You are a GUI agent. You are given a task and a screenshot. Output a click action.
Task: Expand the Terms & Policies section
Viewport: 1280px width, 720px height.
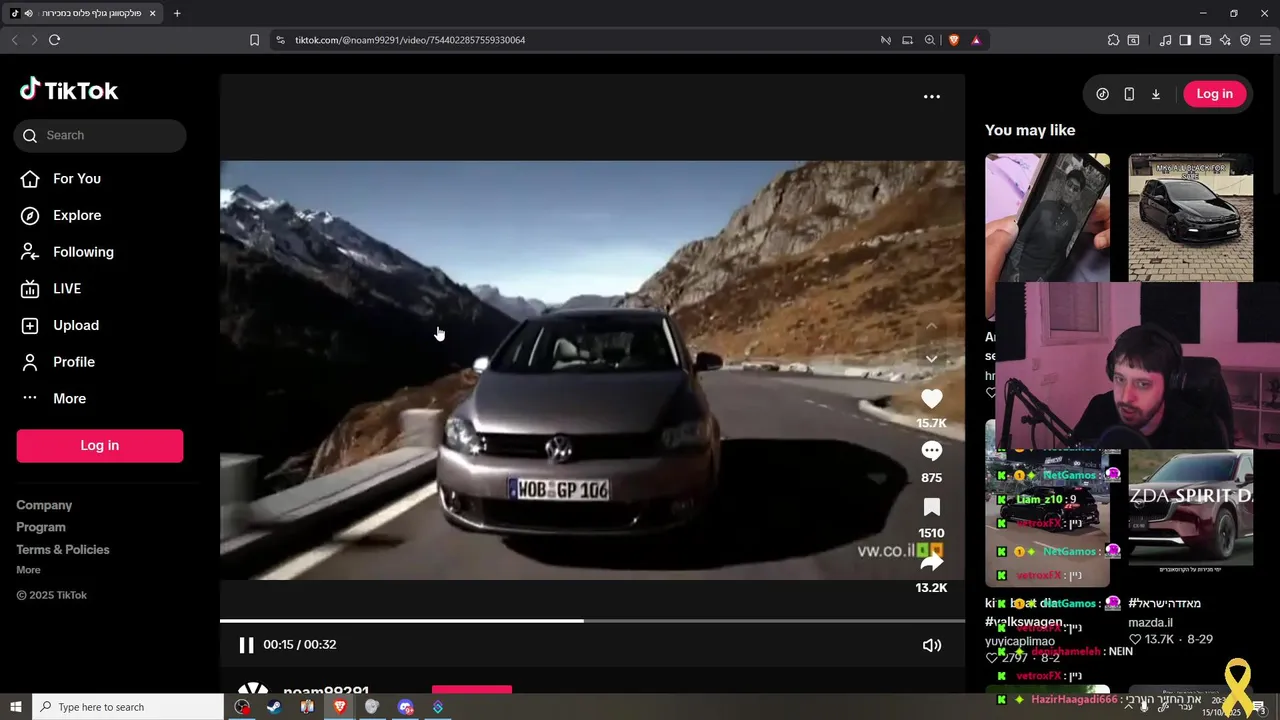[63, 549]
